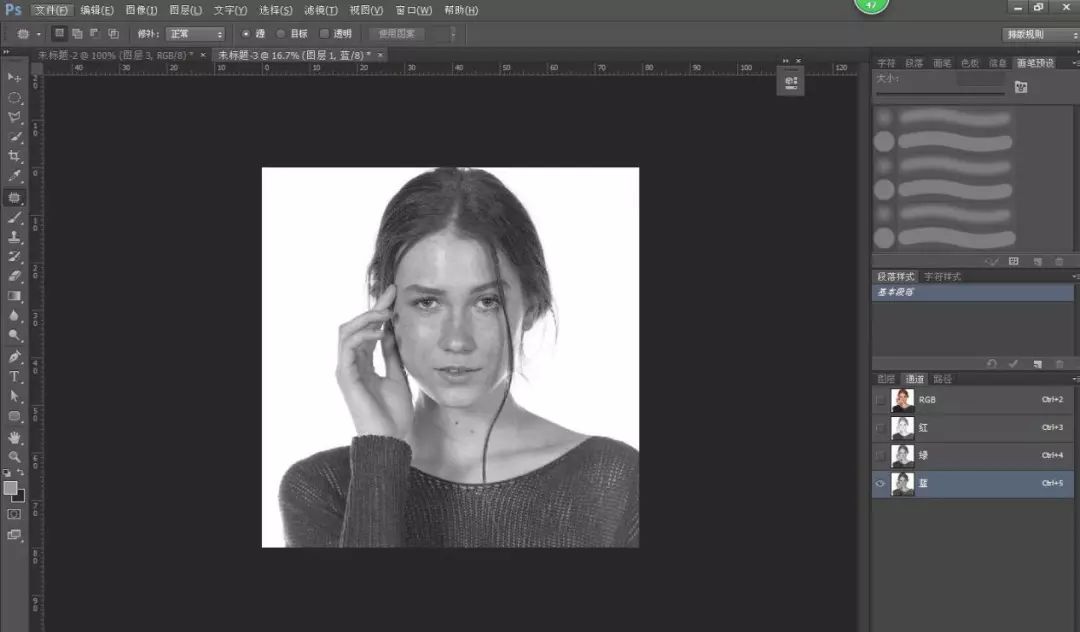Show the RGB channel visibility
Viewport: 1080px width, 632px height.
880,400
